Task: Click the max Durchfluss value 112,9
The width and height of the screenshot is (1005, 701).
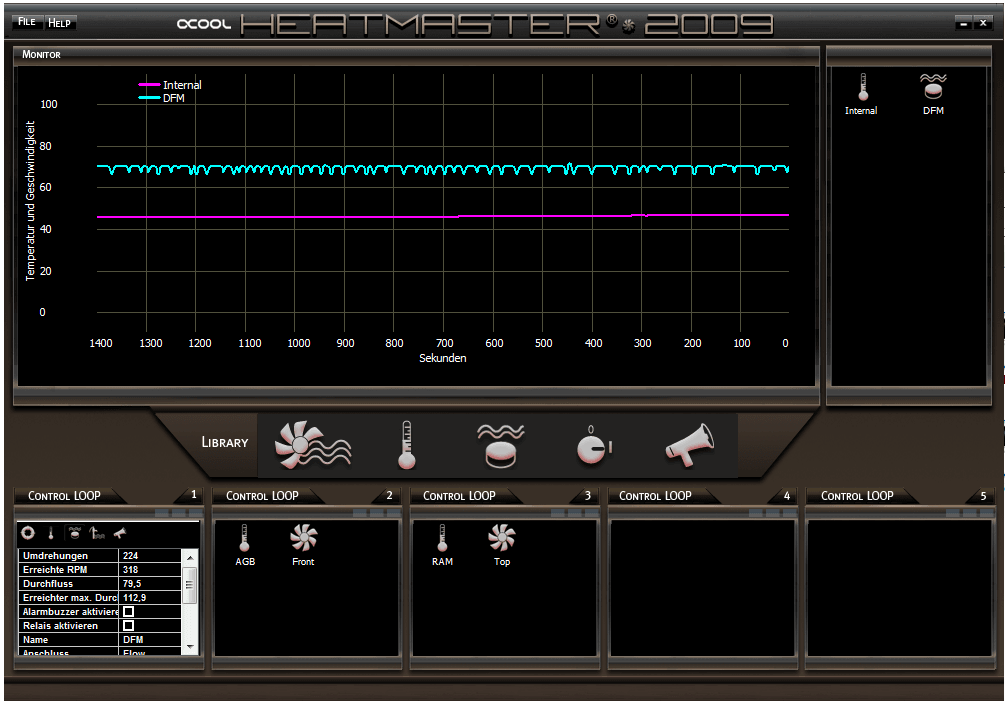Action: [150, 598]
